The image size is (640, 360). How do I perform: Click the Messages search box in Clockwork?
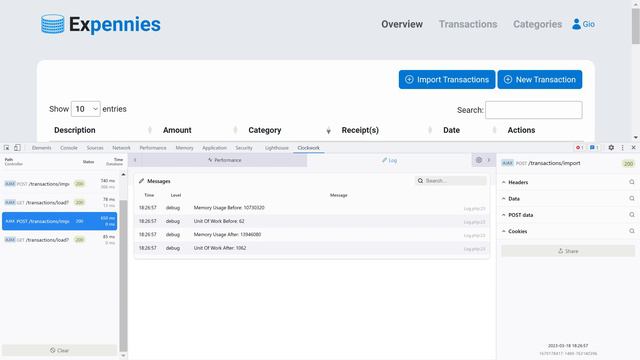click(x=451, y=180)
